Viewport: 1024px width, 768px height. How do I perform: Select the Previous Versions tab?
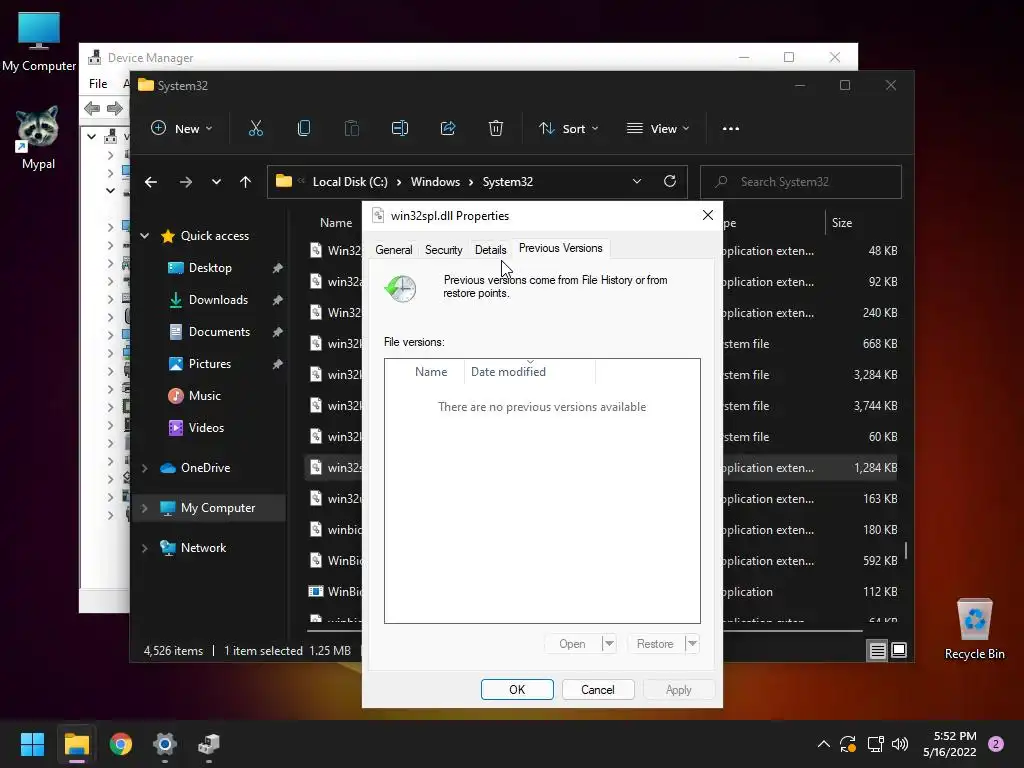coord(560,248)
